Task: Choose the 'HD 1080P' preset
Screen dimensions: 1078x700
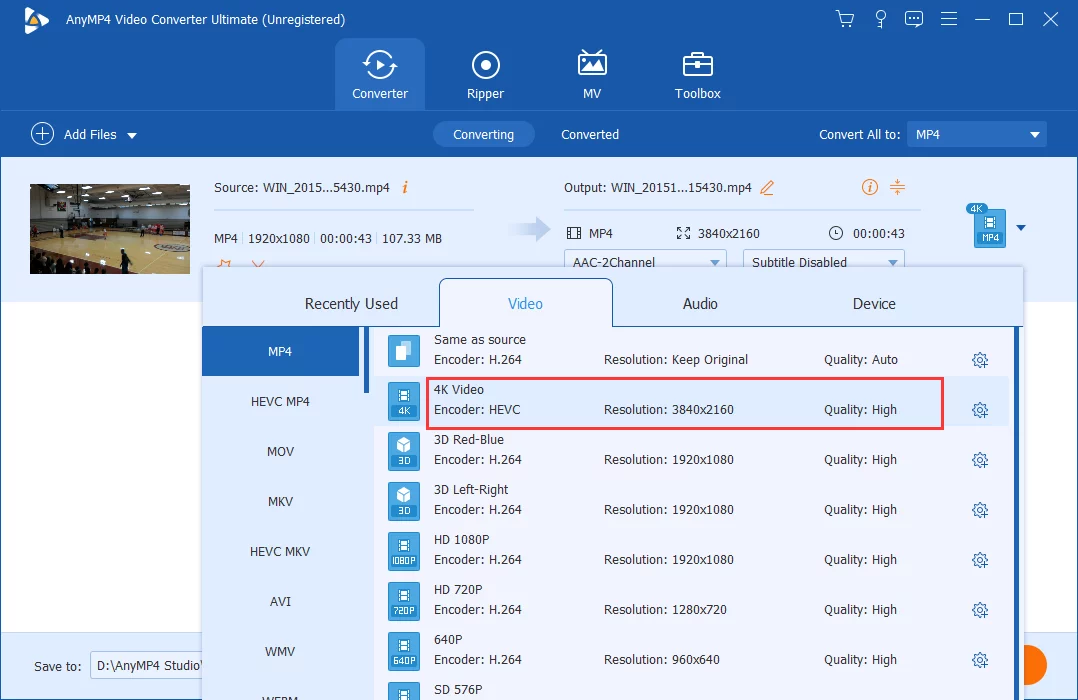Action: click(691, 551)
